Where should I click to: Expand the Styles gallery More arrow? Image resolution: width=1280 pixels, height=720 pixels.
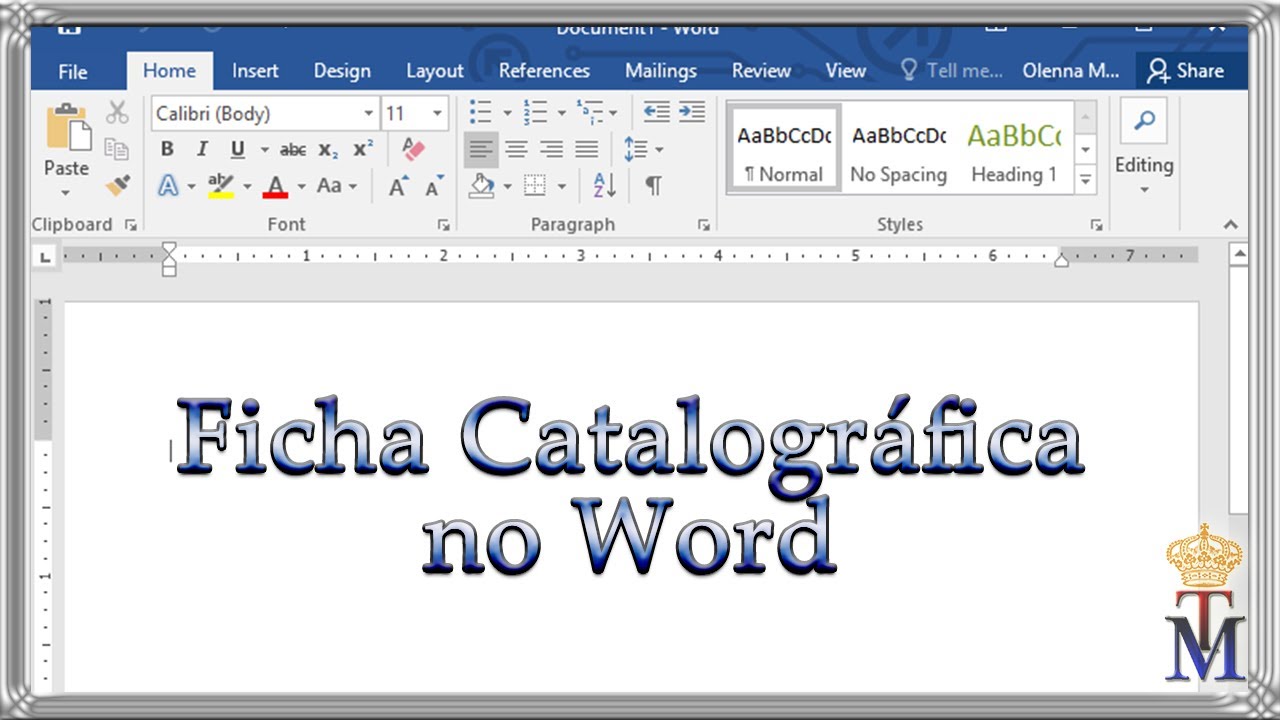pos(1086,180)
